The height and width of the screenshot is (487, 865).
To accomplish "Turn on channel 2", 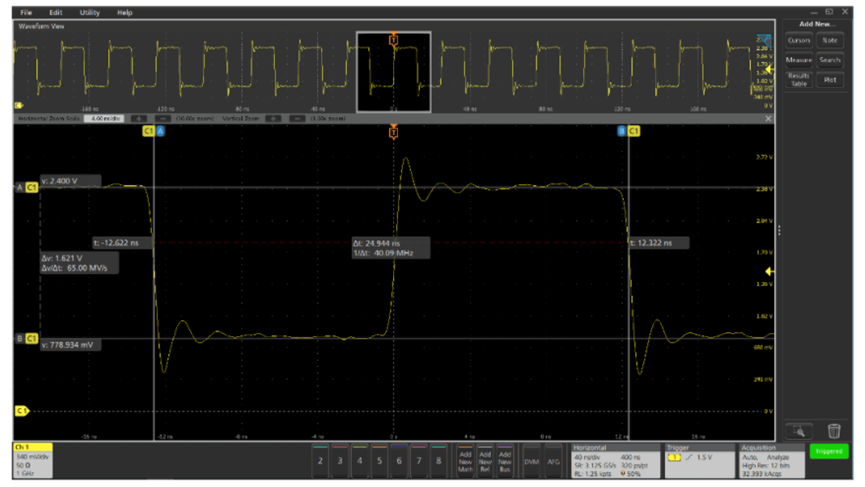I will point(320,460).
